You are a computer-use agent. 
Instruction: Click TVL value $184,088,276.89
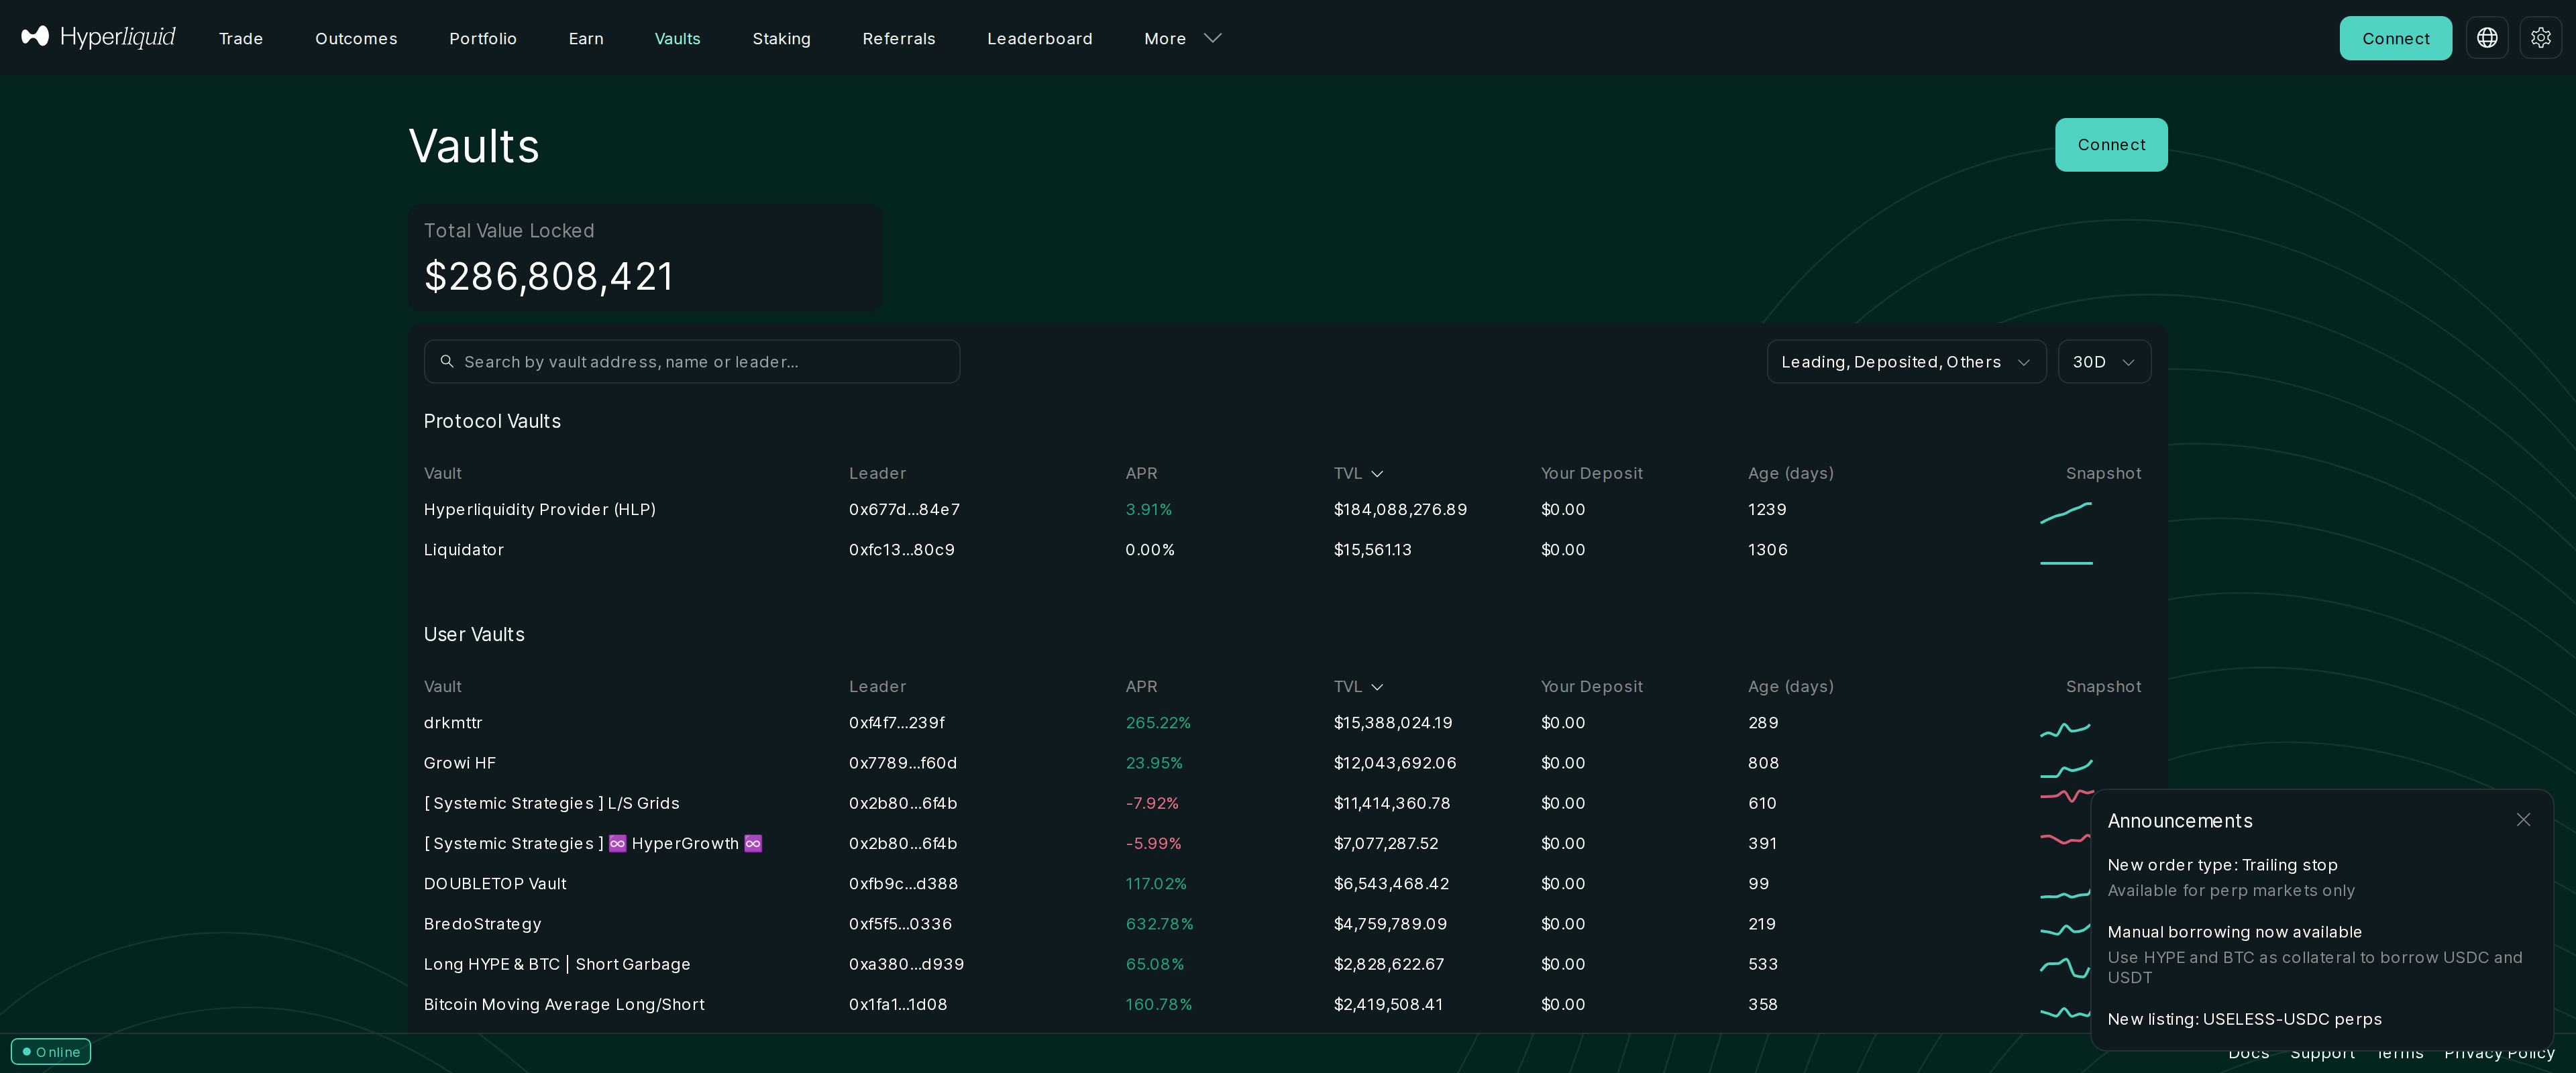pos(1400,509)
